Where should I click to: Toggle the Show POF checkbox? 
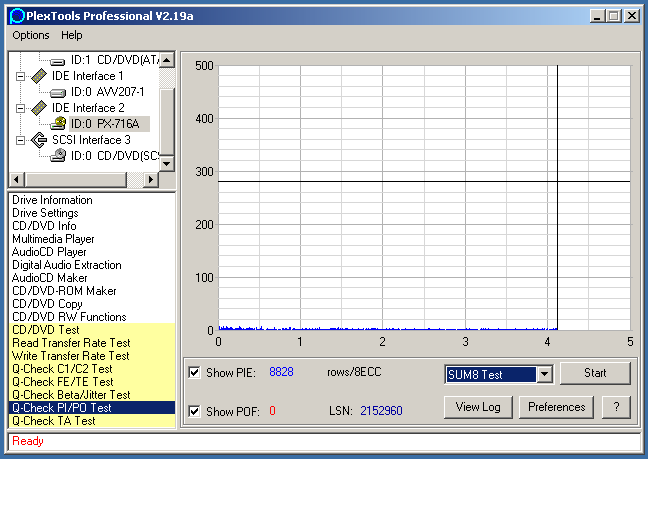pyautogui.click(x=195, y=411)
